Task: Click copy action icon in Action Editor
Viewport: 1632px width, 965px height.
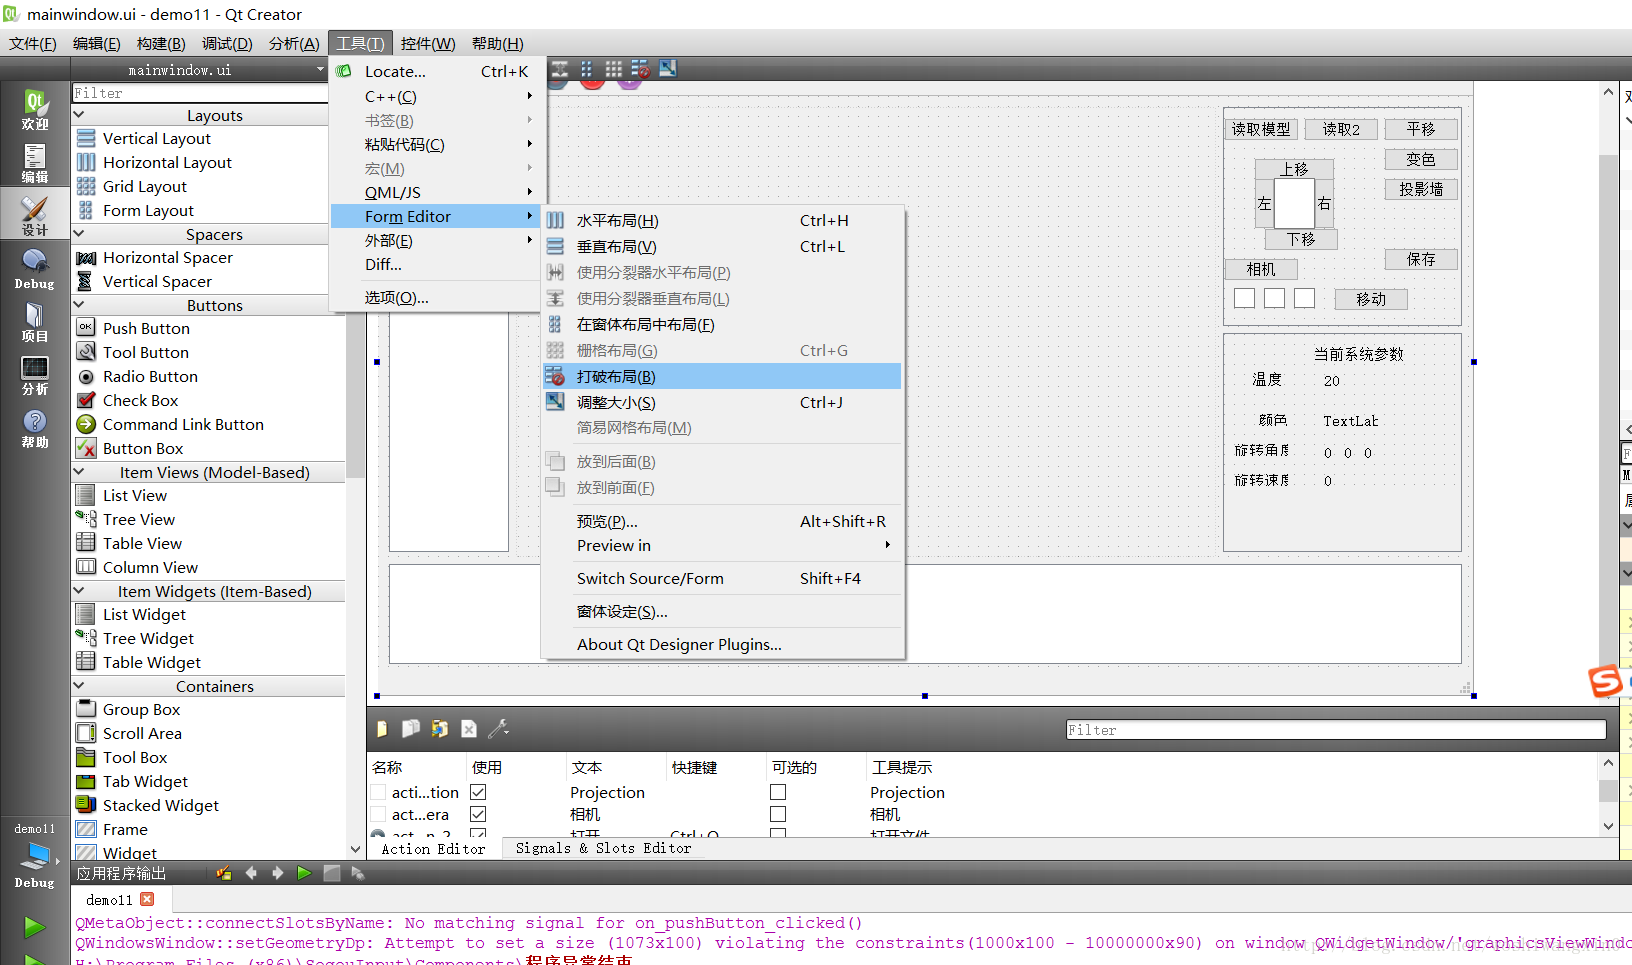Action: [x=410, y=729]
